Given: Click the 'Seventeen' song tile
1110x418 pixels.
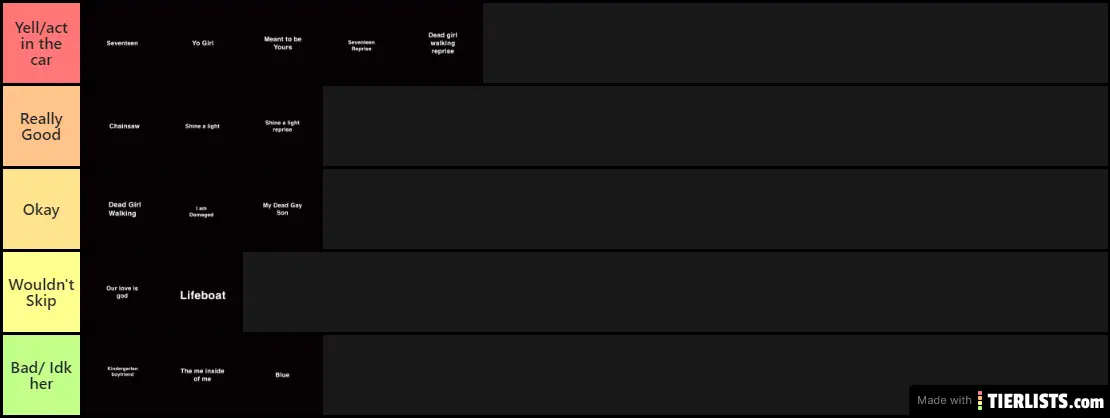Looking at the screenshot, I should click(122, 43).
